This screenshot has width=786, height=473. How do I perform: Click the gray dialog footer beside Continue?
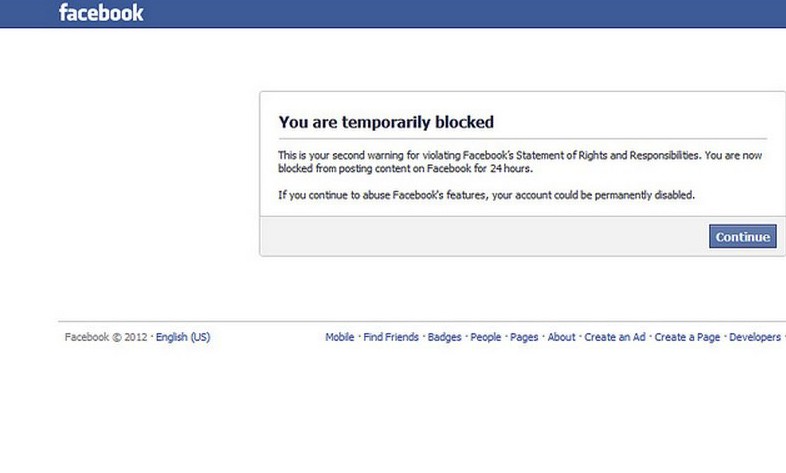click(x=480, y=237)
